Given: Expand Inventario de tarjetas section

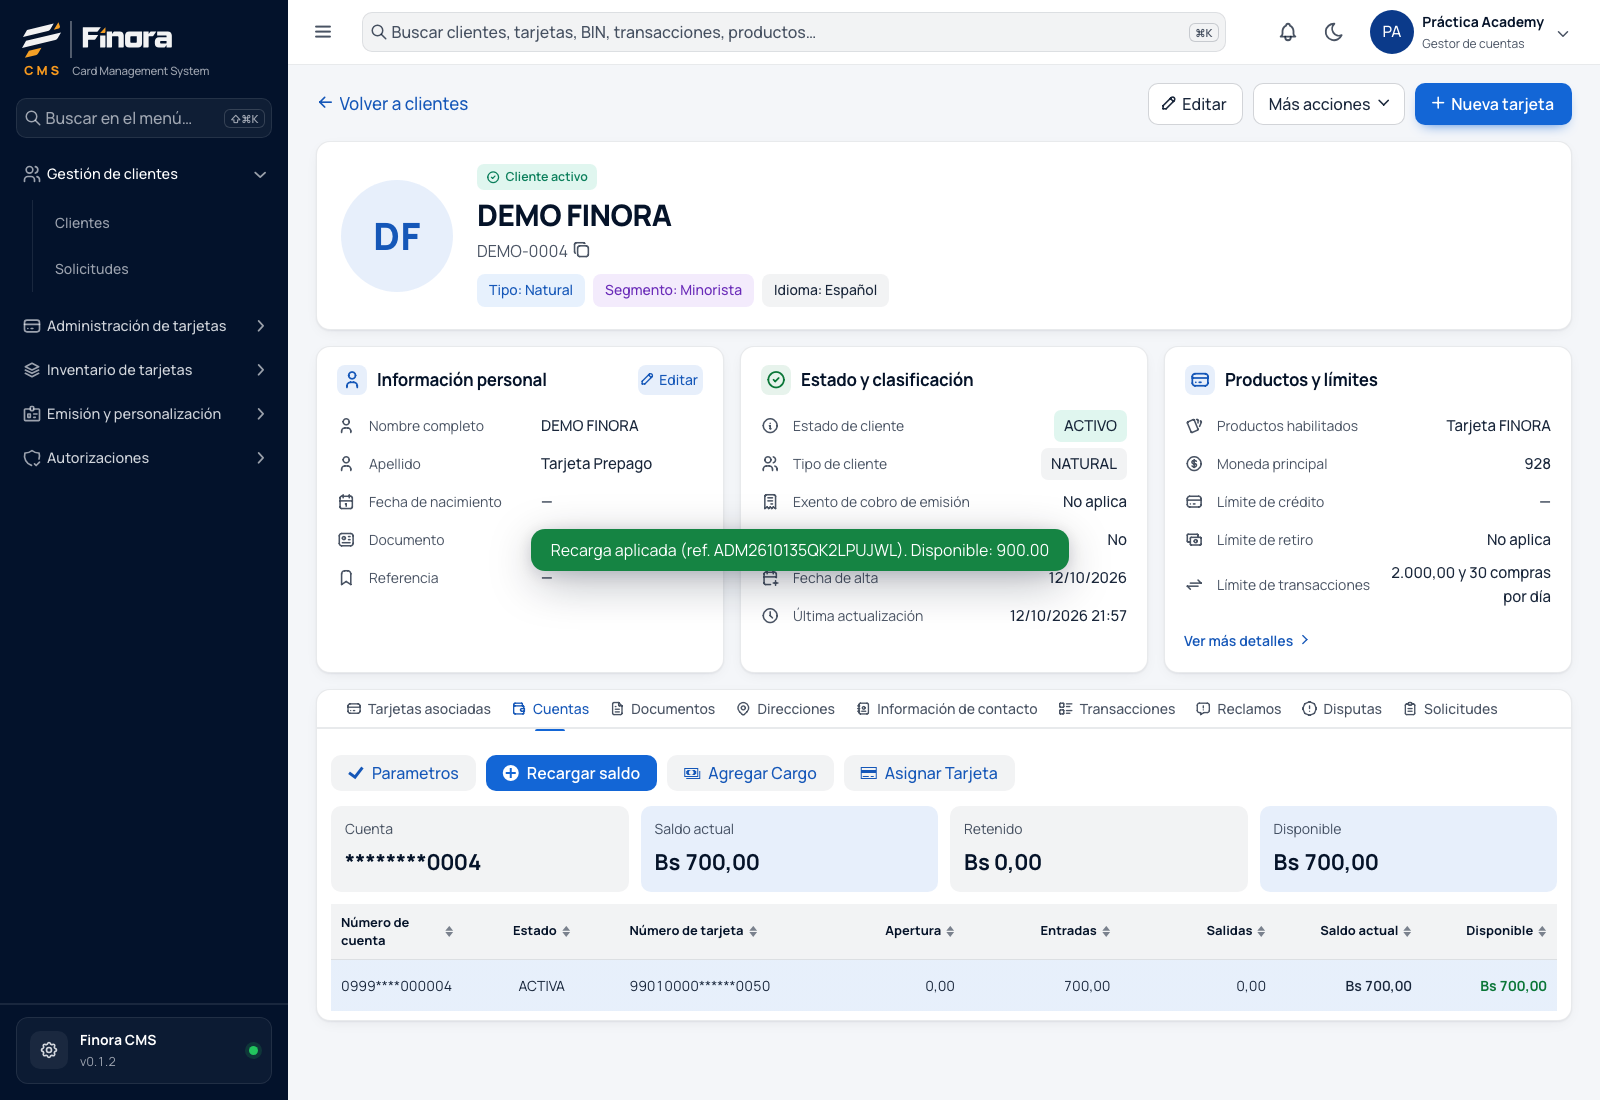Looking at the screenshot, I should (144, 370).
